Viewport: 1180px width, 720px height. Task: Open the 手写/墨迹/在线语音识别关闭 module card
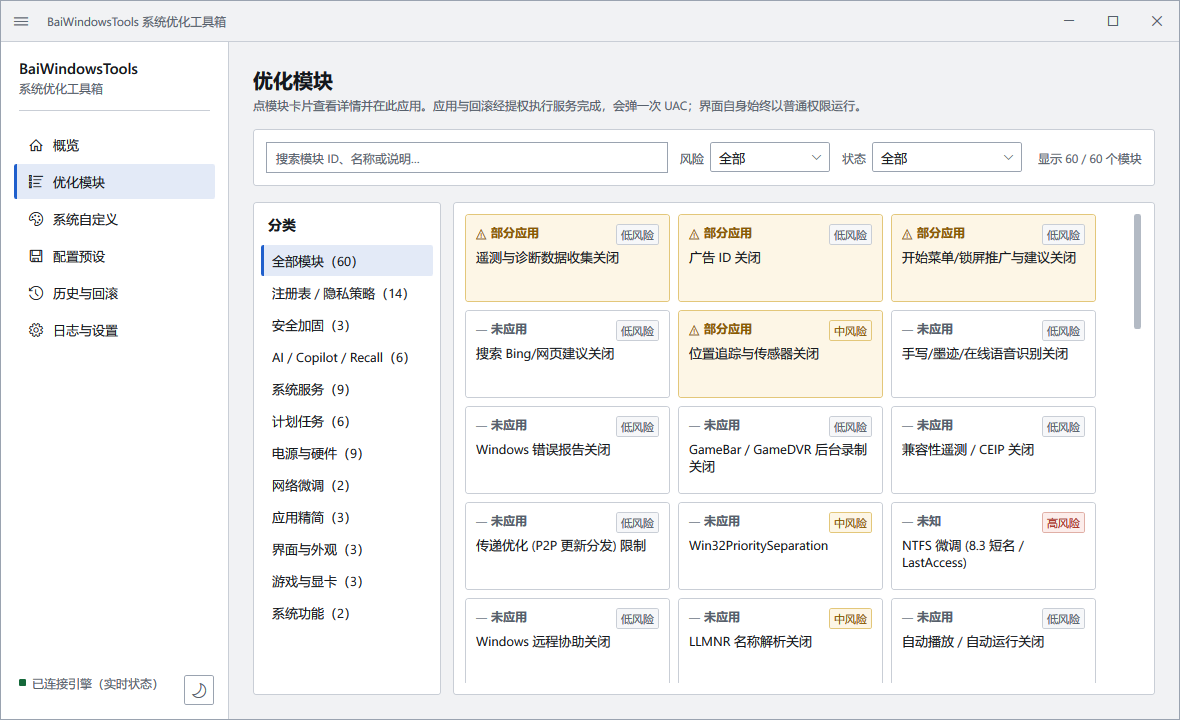[x=993, y=354]
